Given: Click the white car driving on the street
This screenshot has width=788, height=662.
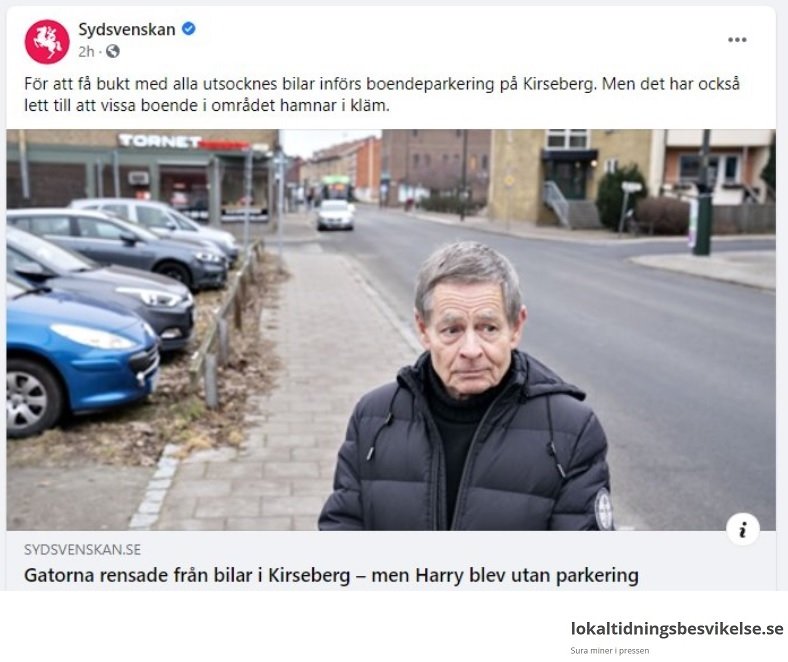Looking at the screenshot, I should click(x=335, y=215).
